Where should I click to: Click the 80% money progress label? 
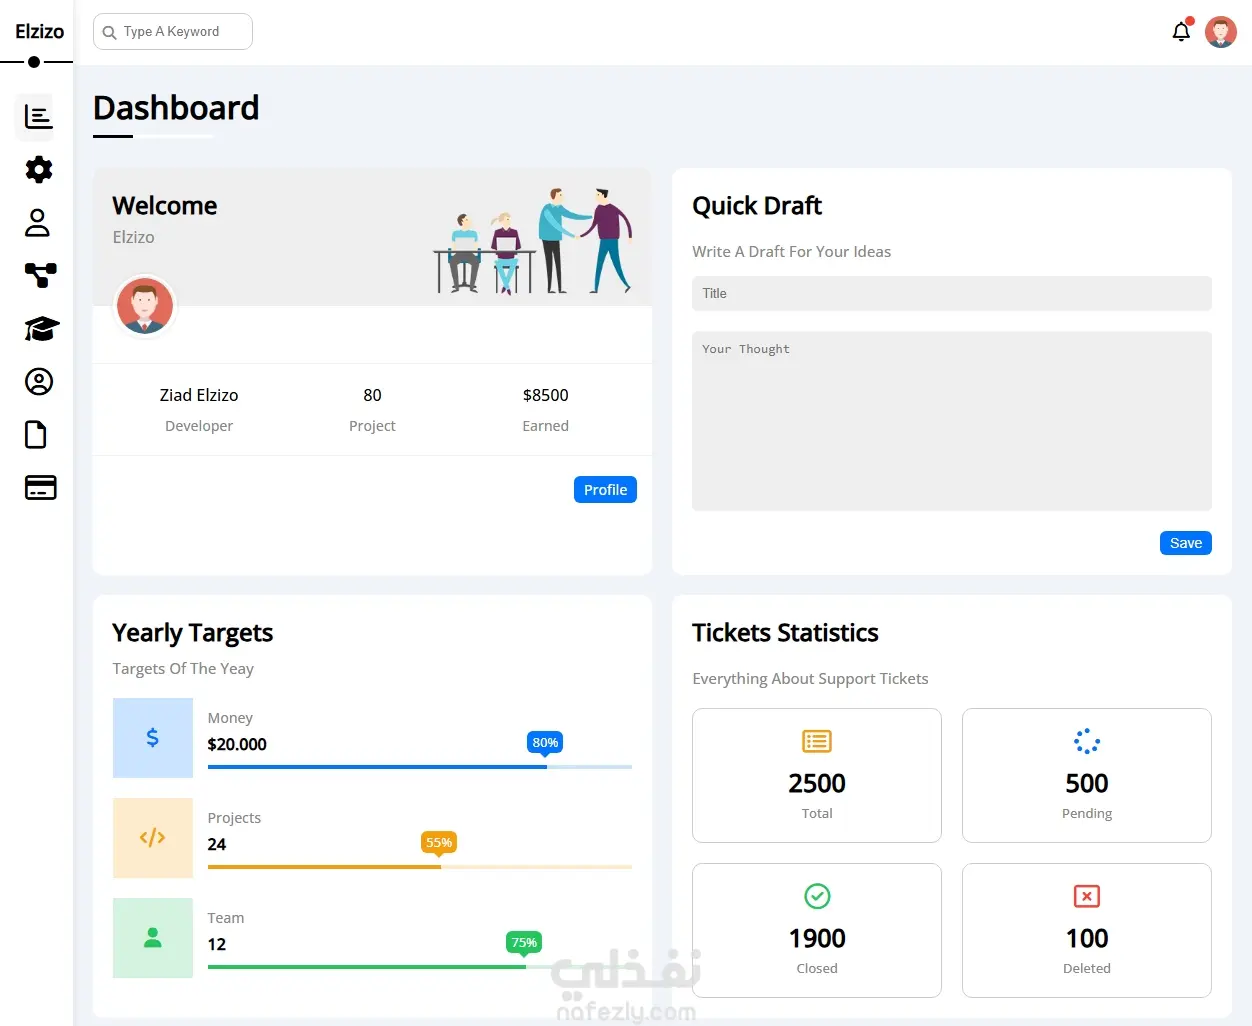545,742
